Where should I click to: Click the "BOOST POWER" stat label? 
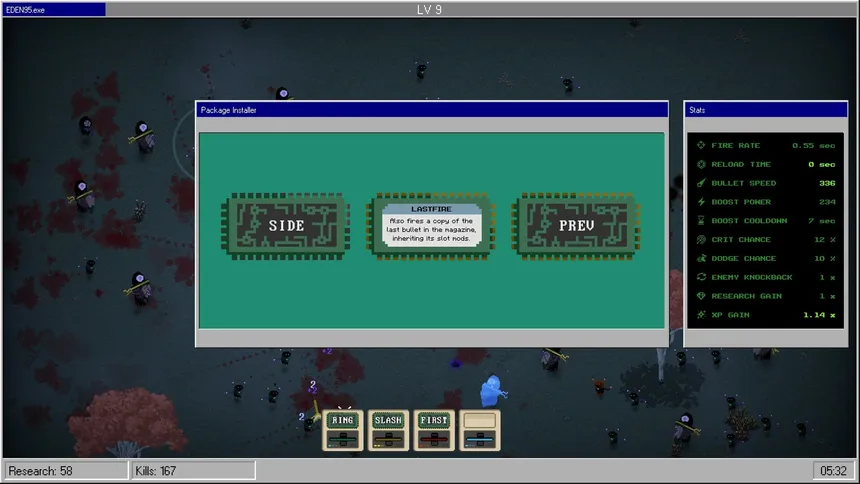pyautogui.click(x=741, y=202)
